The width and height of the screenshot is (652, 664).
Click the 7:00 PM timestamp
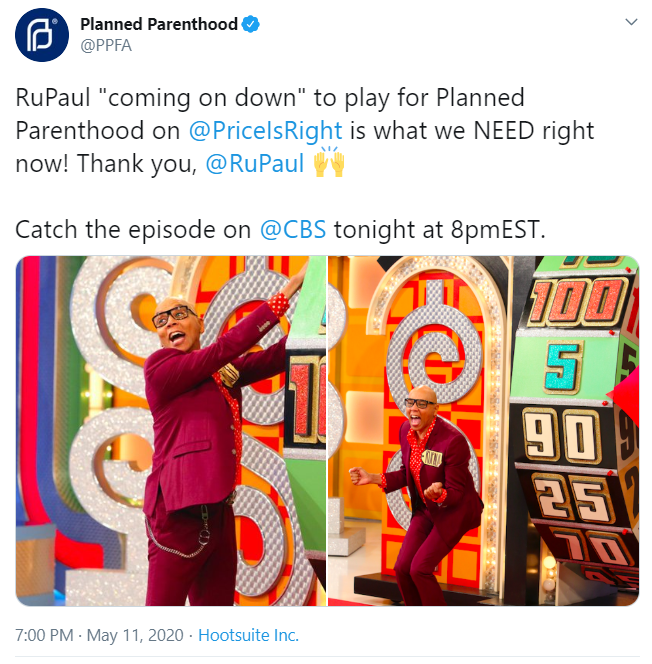click(44, 635)
